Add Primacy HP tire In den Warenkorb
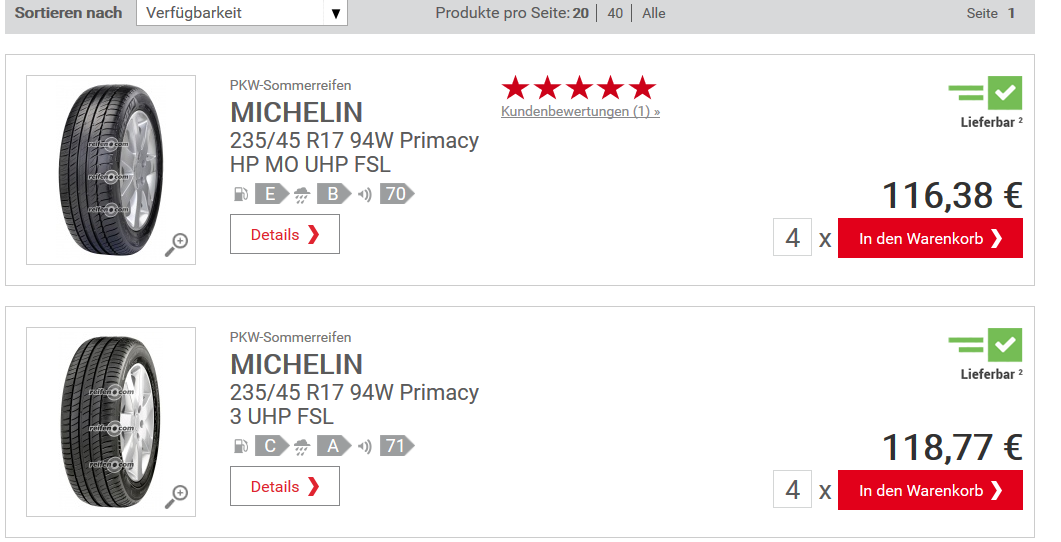Image resolution: width=1061 pixels, height=542 pixels. [930, 238]
